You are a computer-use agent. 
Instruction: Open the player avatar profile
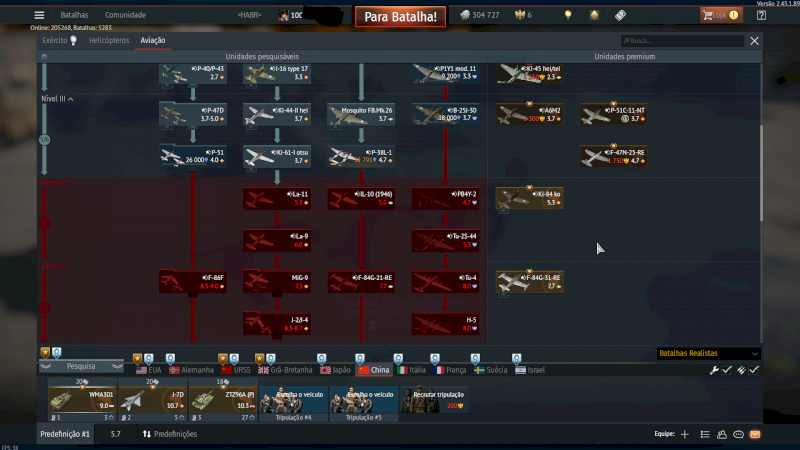[283, 15]
